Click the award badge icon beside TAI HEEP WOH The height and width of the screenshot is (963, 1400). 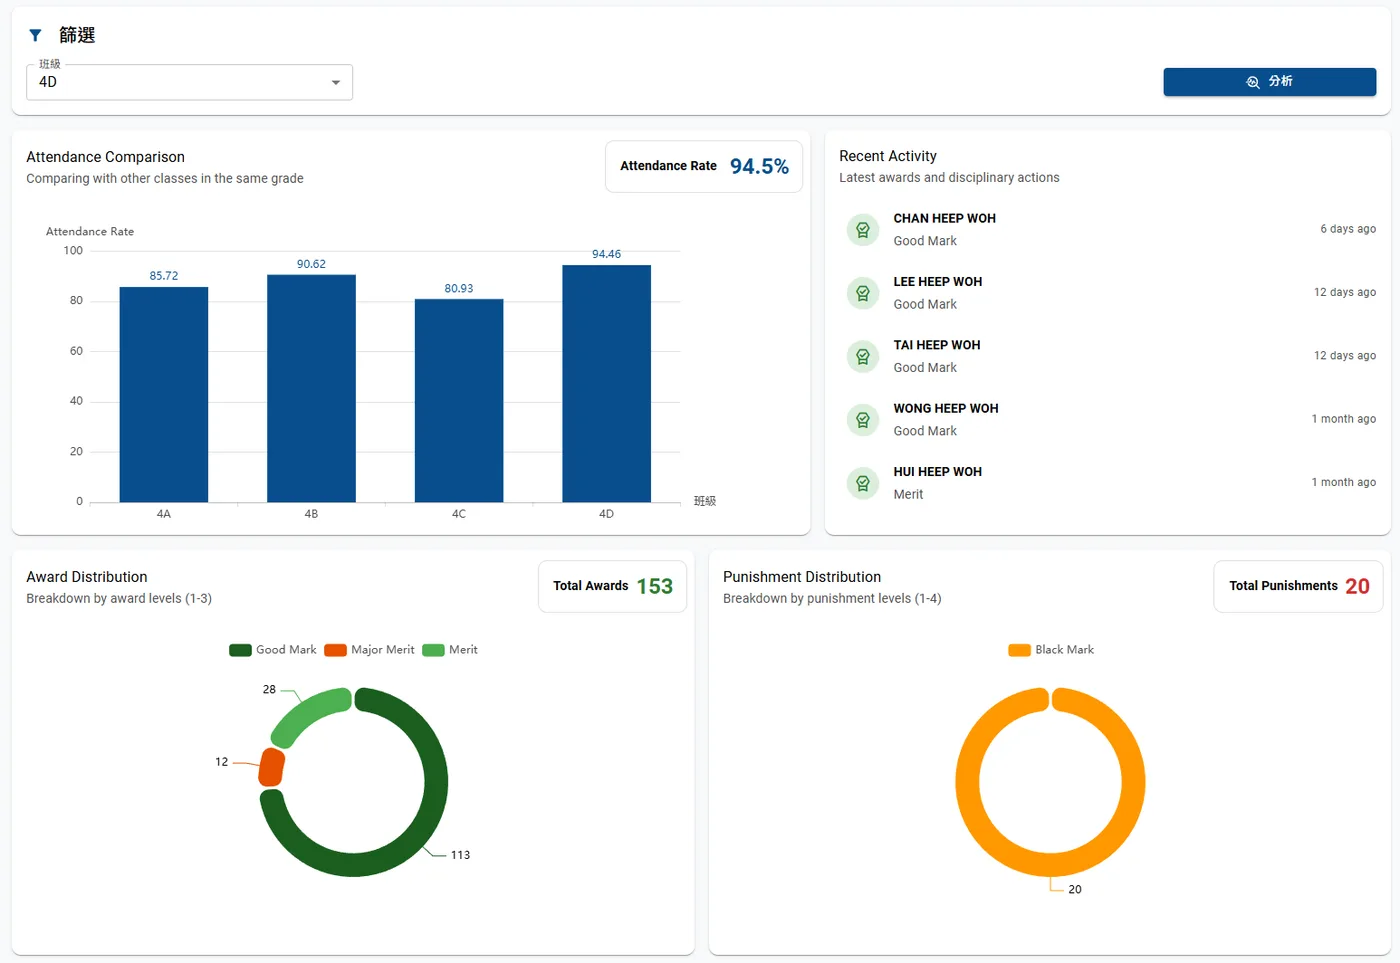[863, 356]
